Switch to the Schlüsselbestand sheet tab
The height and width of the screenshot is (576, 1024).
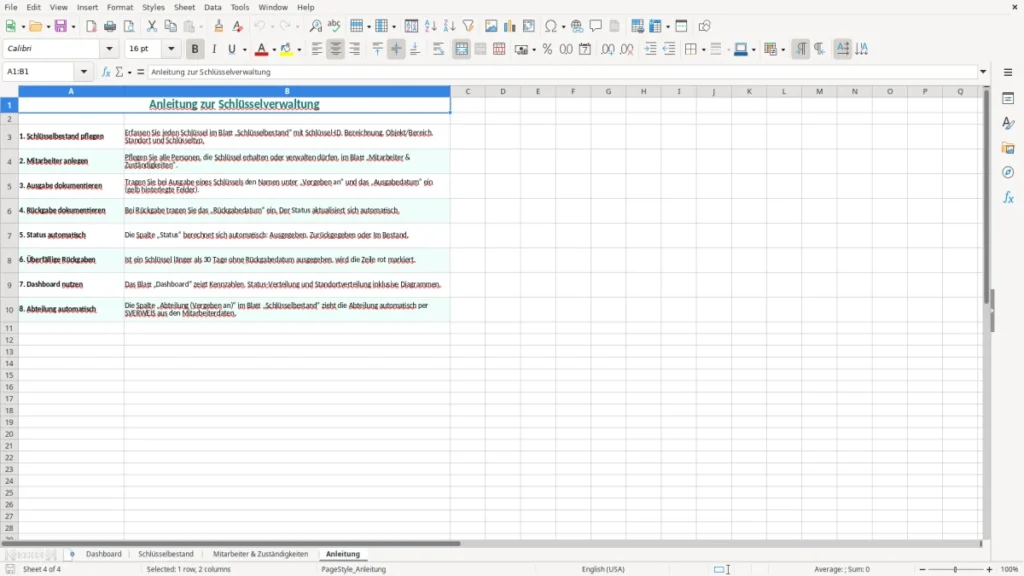click(x=166, y=554)
